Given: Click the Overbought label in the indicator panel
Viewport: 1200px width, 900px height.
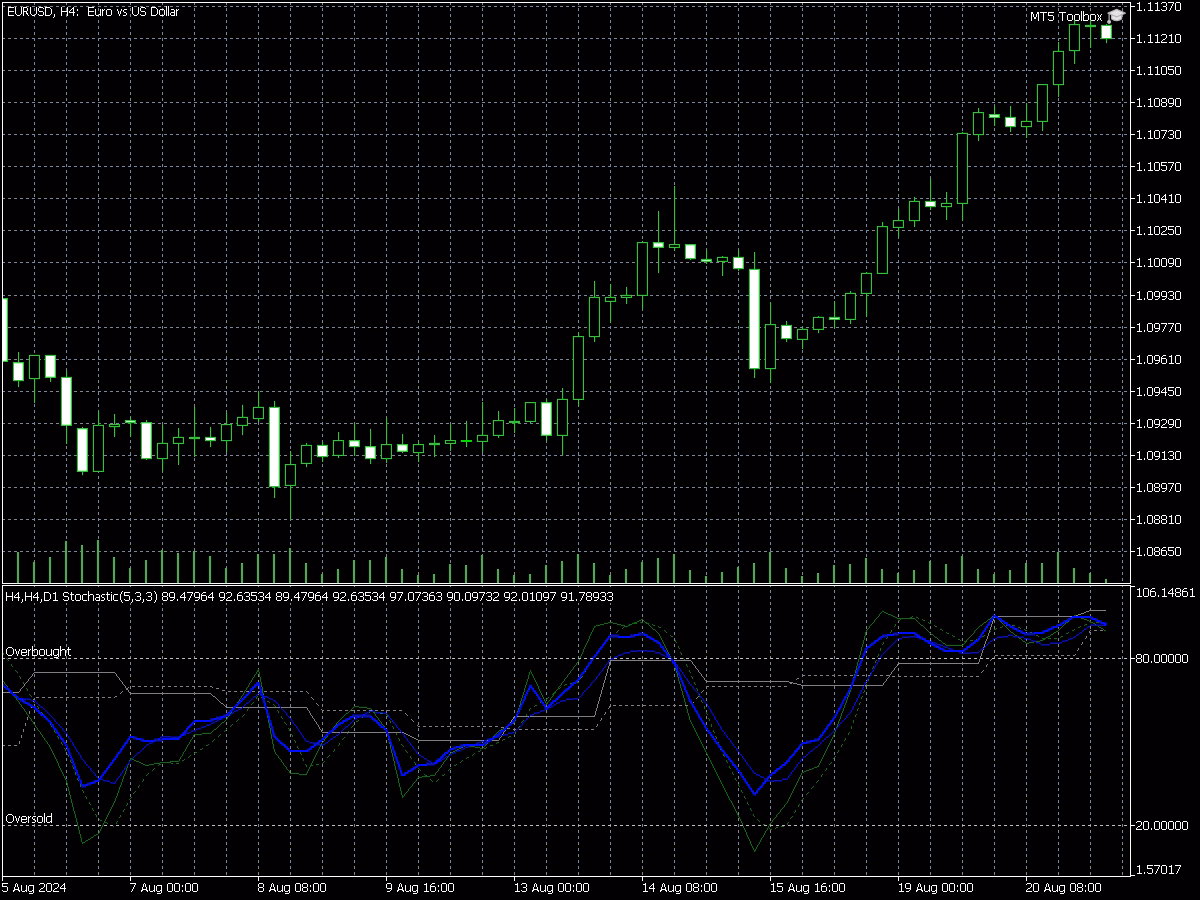Looking at the screenshot, I should pos(36,651).
